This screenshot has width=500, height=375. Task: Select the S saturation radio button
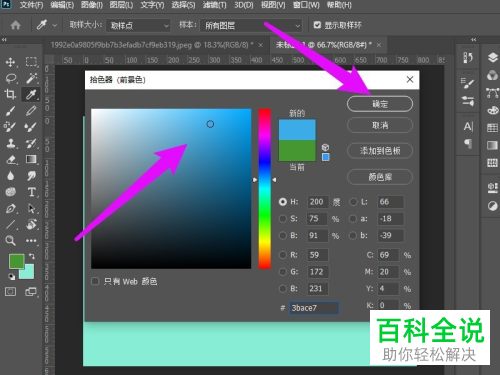283,219
